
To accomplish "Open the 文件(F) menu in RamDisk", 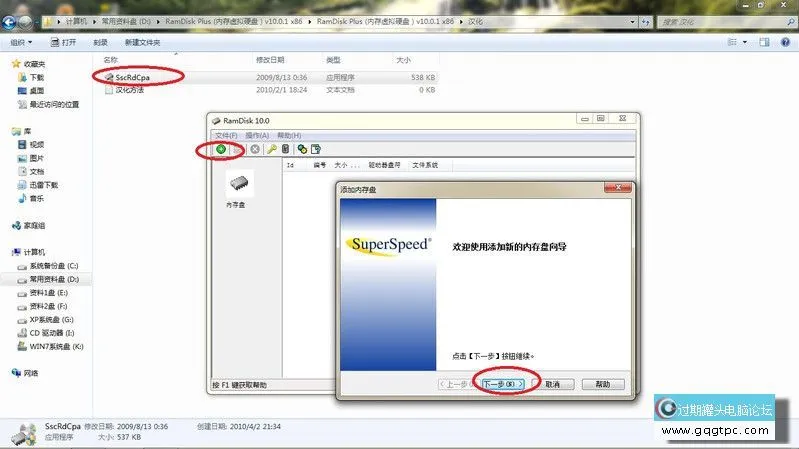I will (x=226, y=135).
